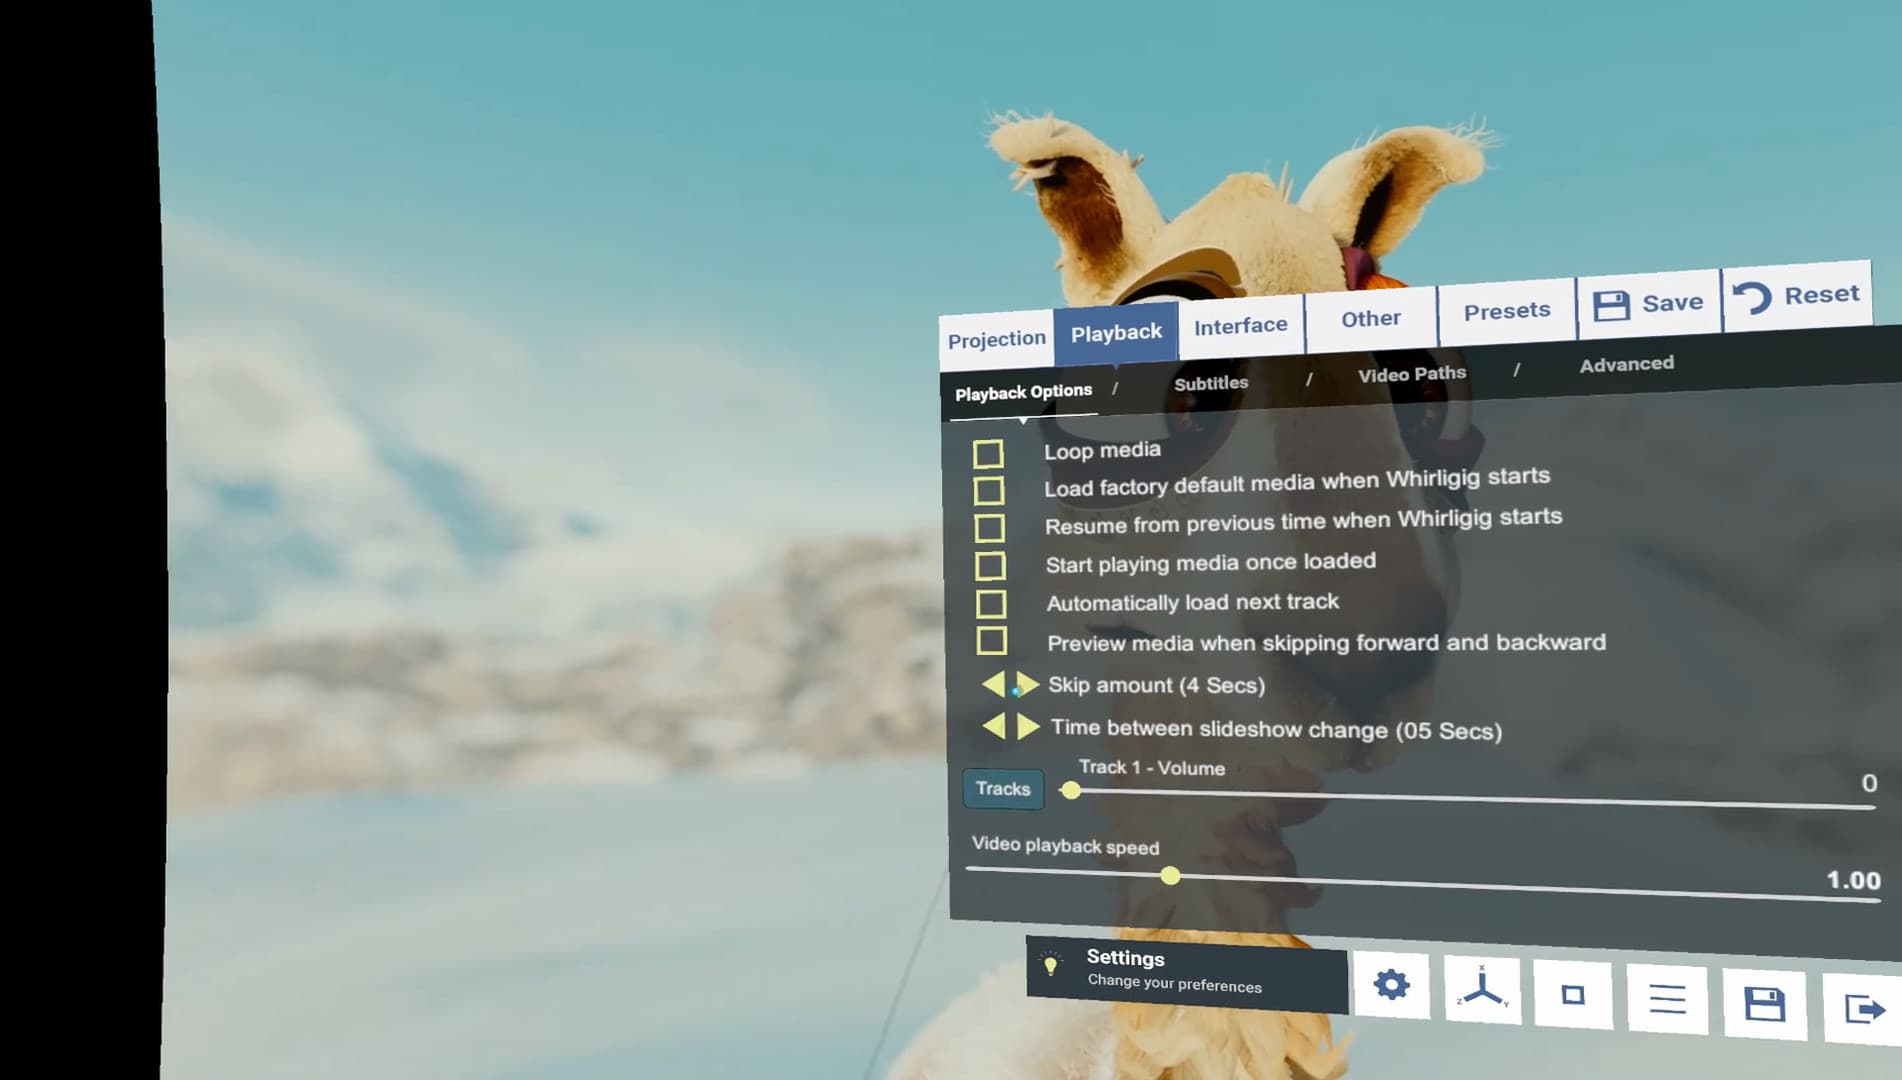Viewport: 1902px width, 1080px height.
Task: Open the Settings gear icon
Action: pos(1391,985)
